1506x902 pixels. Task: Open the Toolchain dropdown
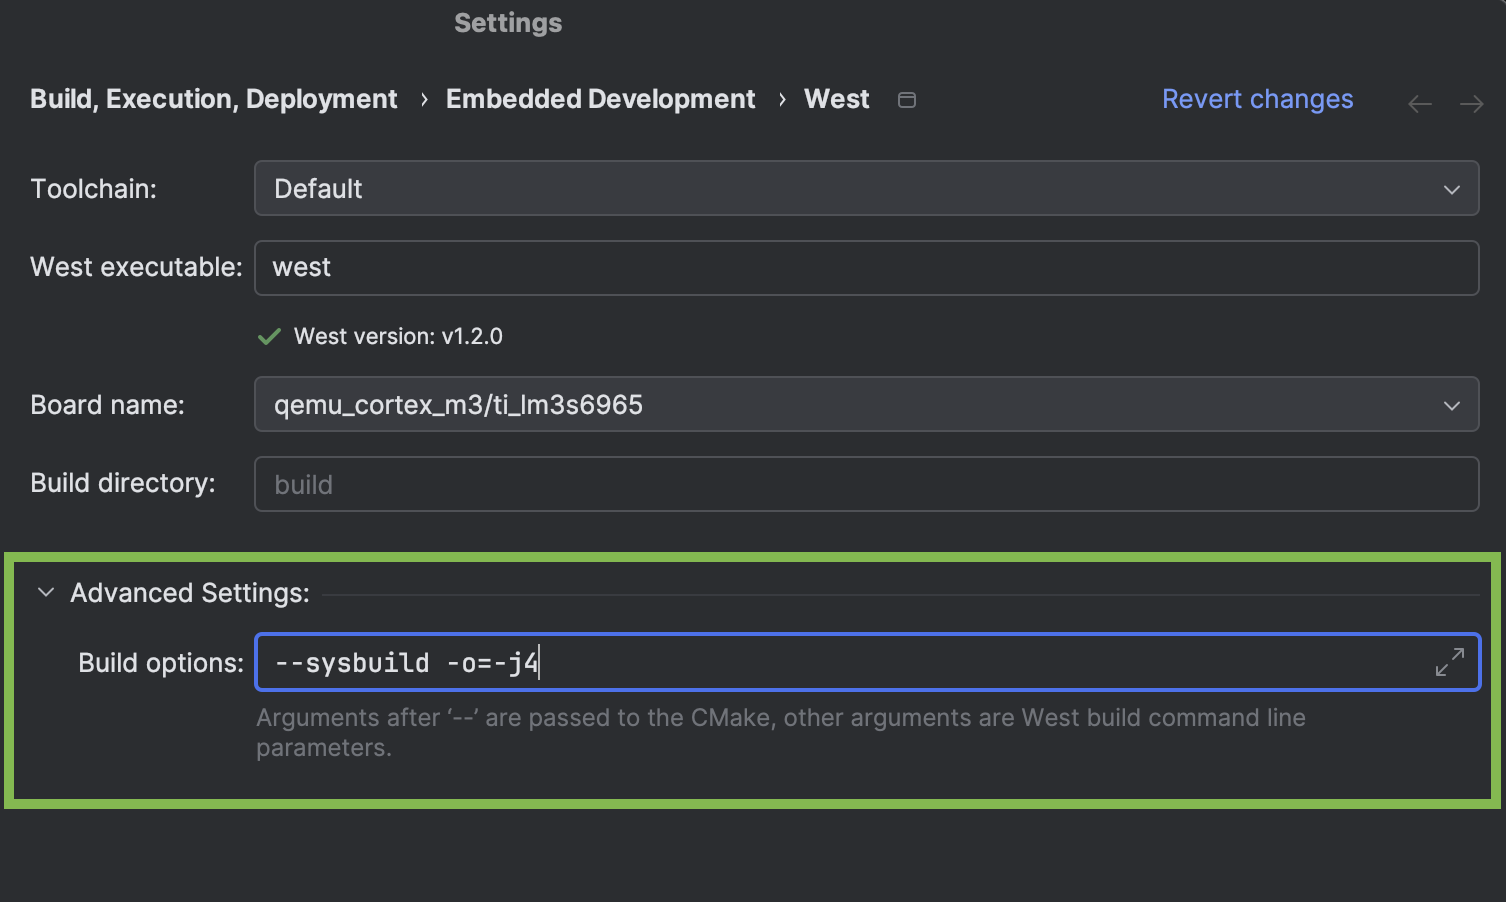coord(866,188)
